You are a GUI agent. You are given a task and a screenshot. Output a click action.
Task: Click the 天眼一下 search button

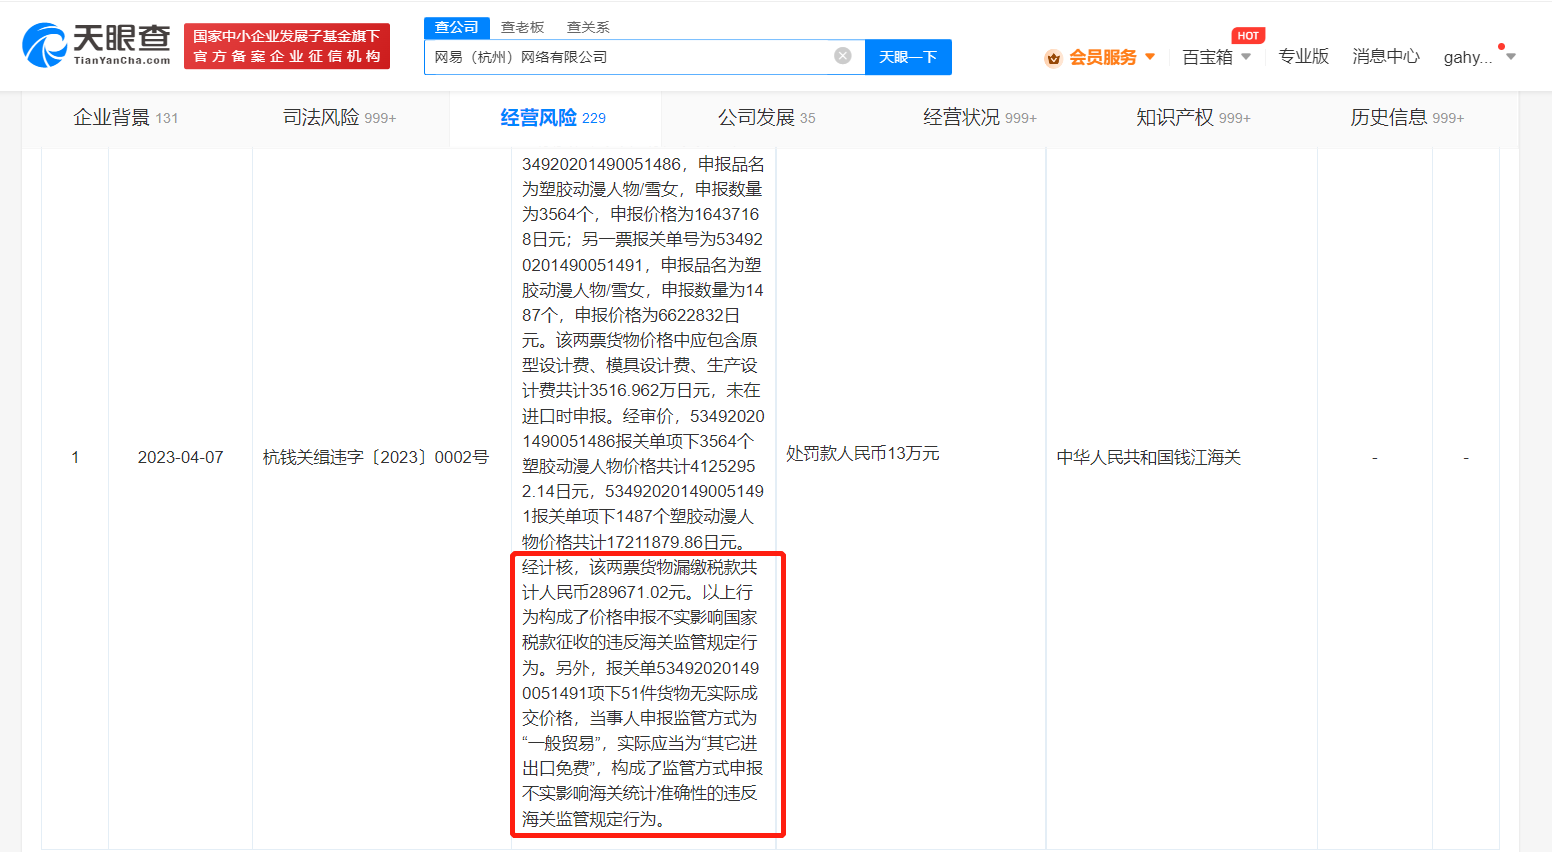(x=908, y=57)
